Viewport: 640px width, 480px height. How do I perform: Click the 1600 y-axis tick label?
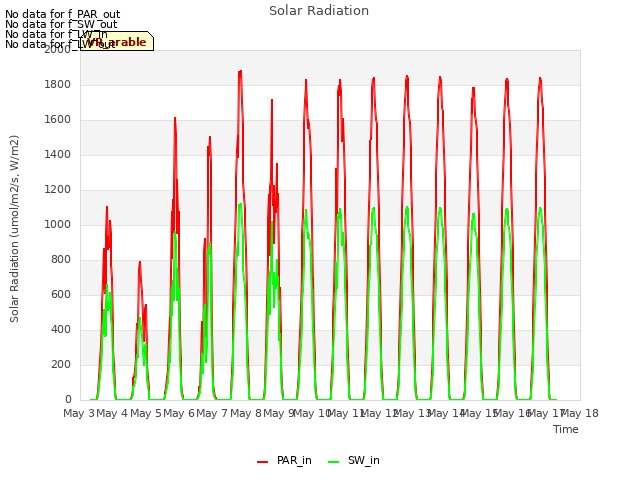point(58,120)
